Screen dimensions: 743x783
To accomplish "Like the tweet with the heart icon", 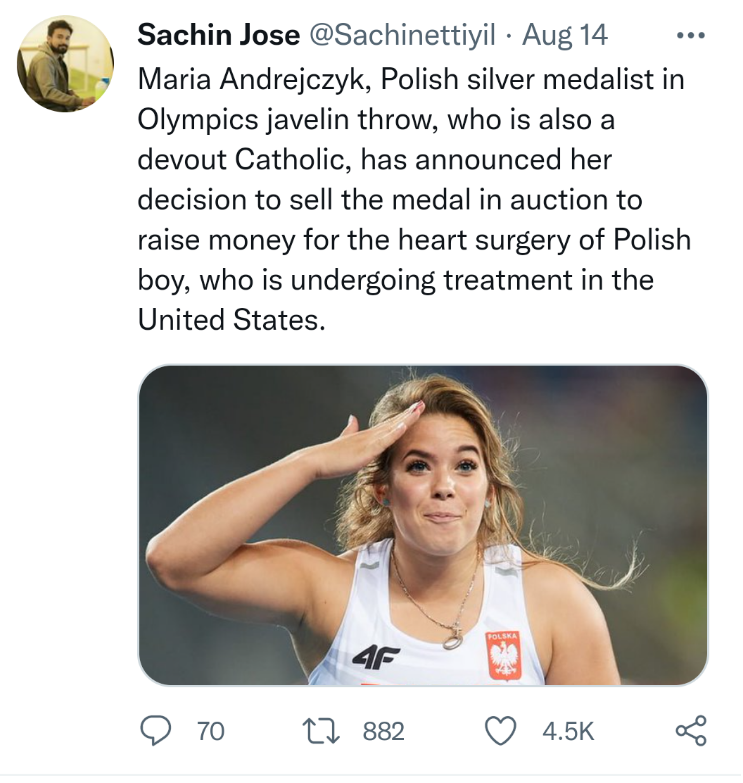I will tap(500, 731).
